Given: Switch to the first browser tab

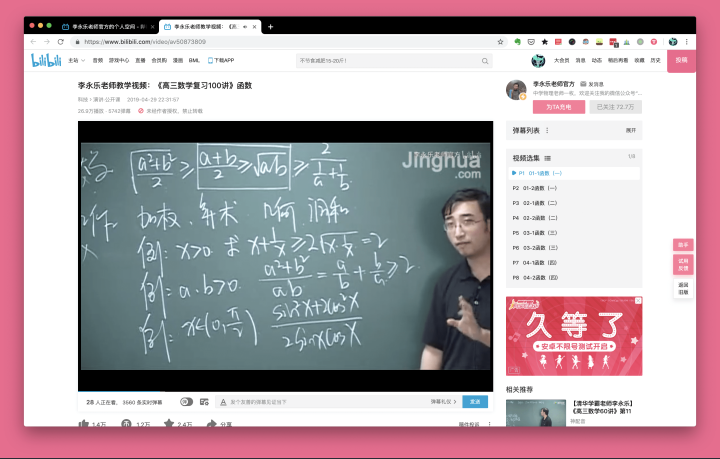Looking at the screenshot, I should [108, 27].
